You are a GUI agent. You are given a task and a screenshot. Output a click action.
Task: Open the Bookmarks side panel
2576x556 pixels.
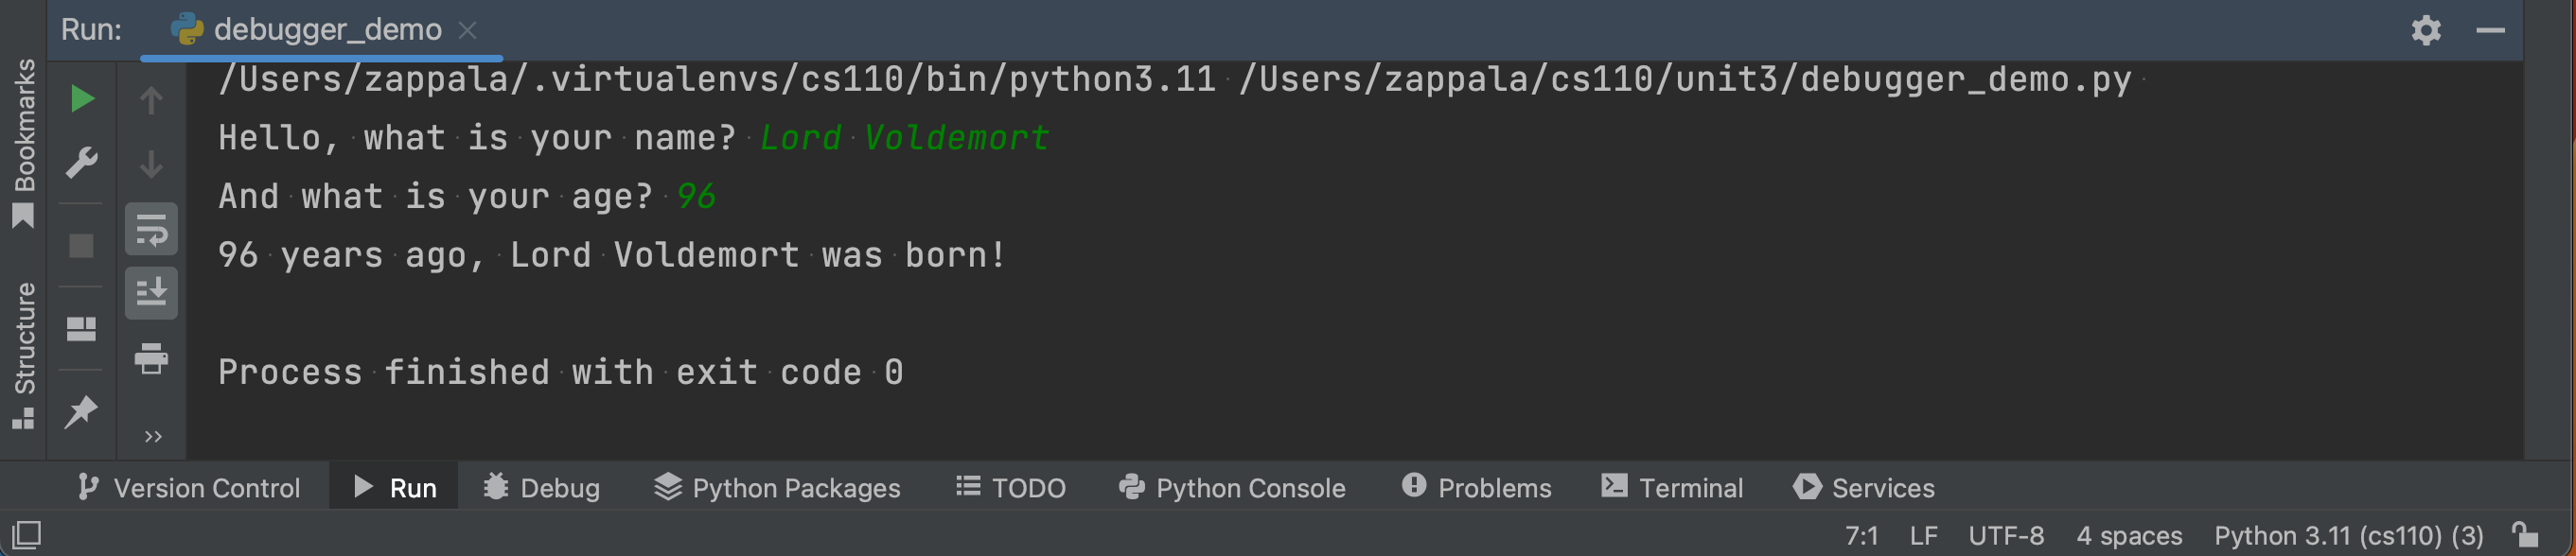pos(24,140)
